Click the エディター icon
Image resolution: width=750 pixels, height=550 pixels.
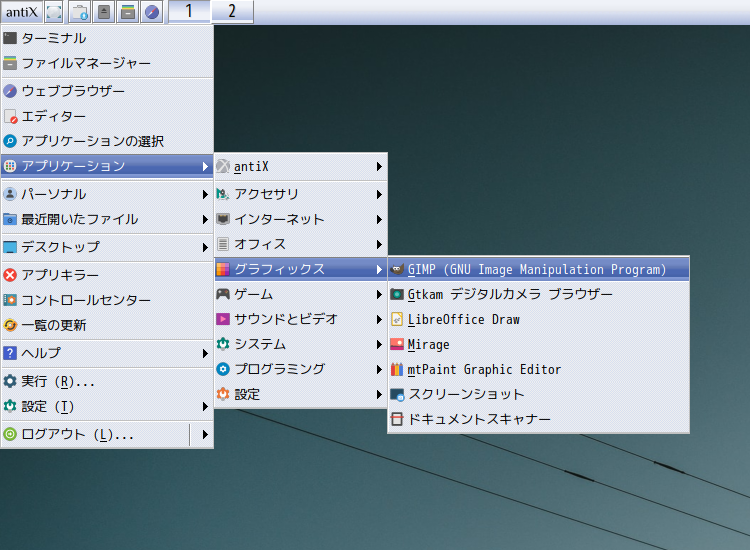[x=10, y=116]
